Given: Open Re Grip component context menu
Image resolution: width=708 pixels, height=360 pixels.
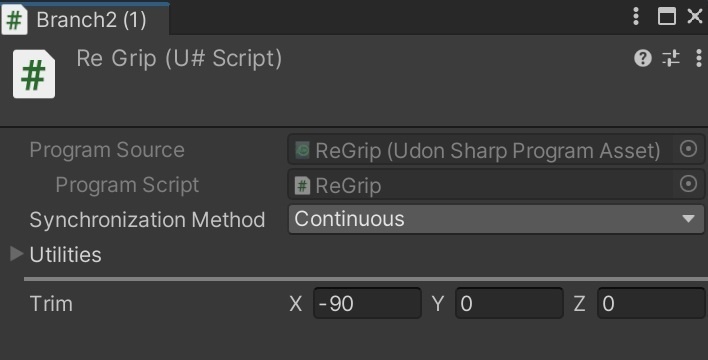Looking at the screenshot, I should click(699, 58).
